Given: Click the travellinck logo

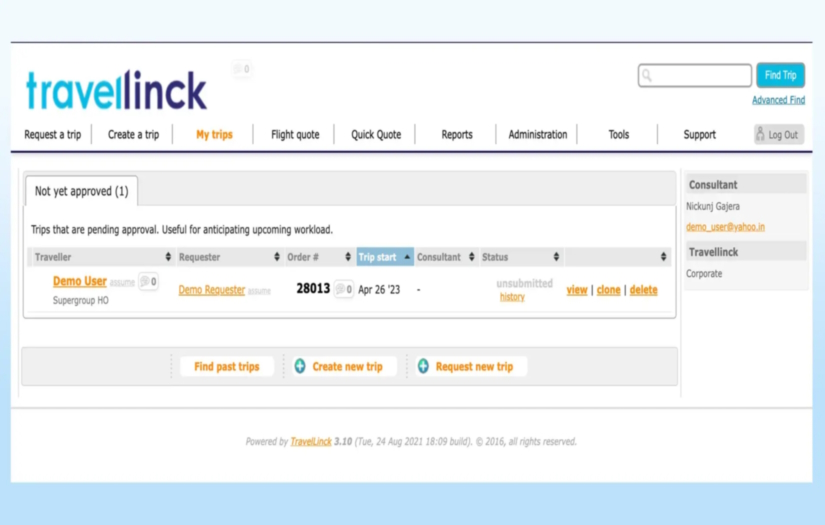Looking at the screenshot, I should tap(117, 90).
